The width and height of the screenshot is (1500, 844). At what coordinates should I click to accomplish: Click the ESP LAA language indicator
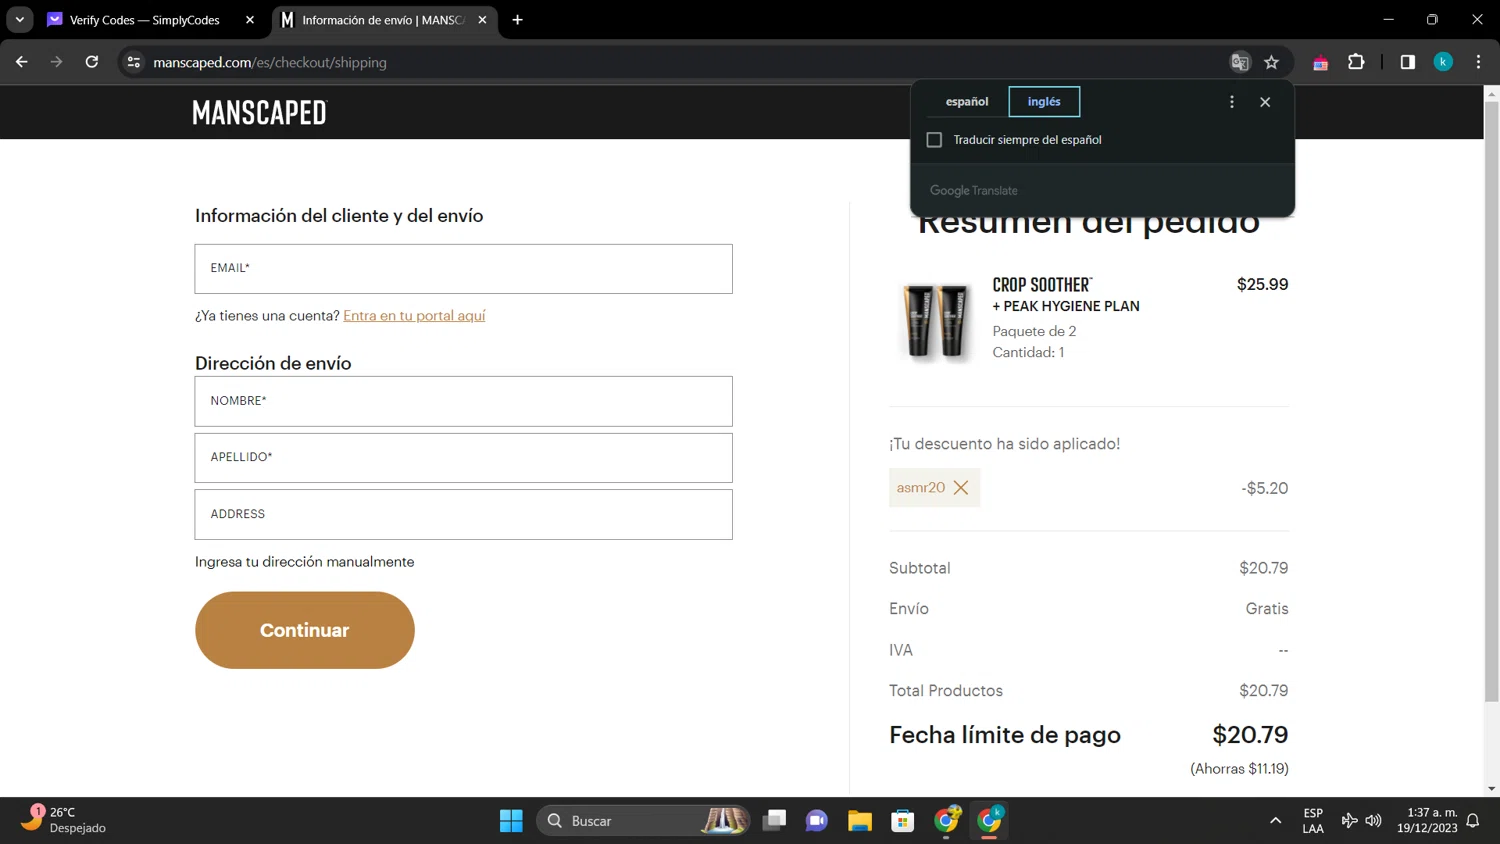(x=1313, y=821)
